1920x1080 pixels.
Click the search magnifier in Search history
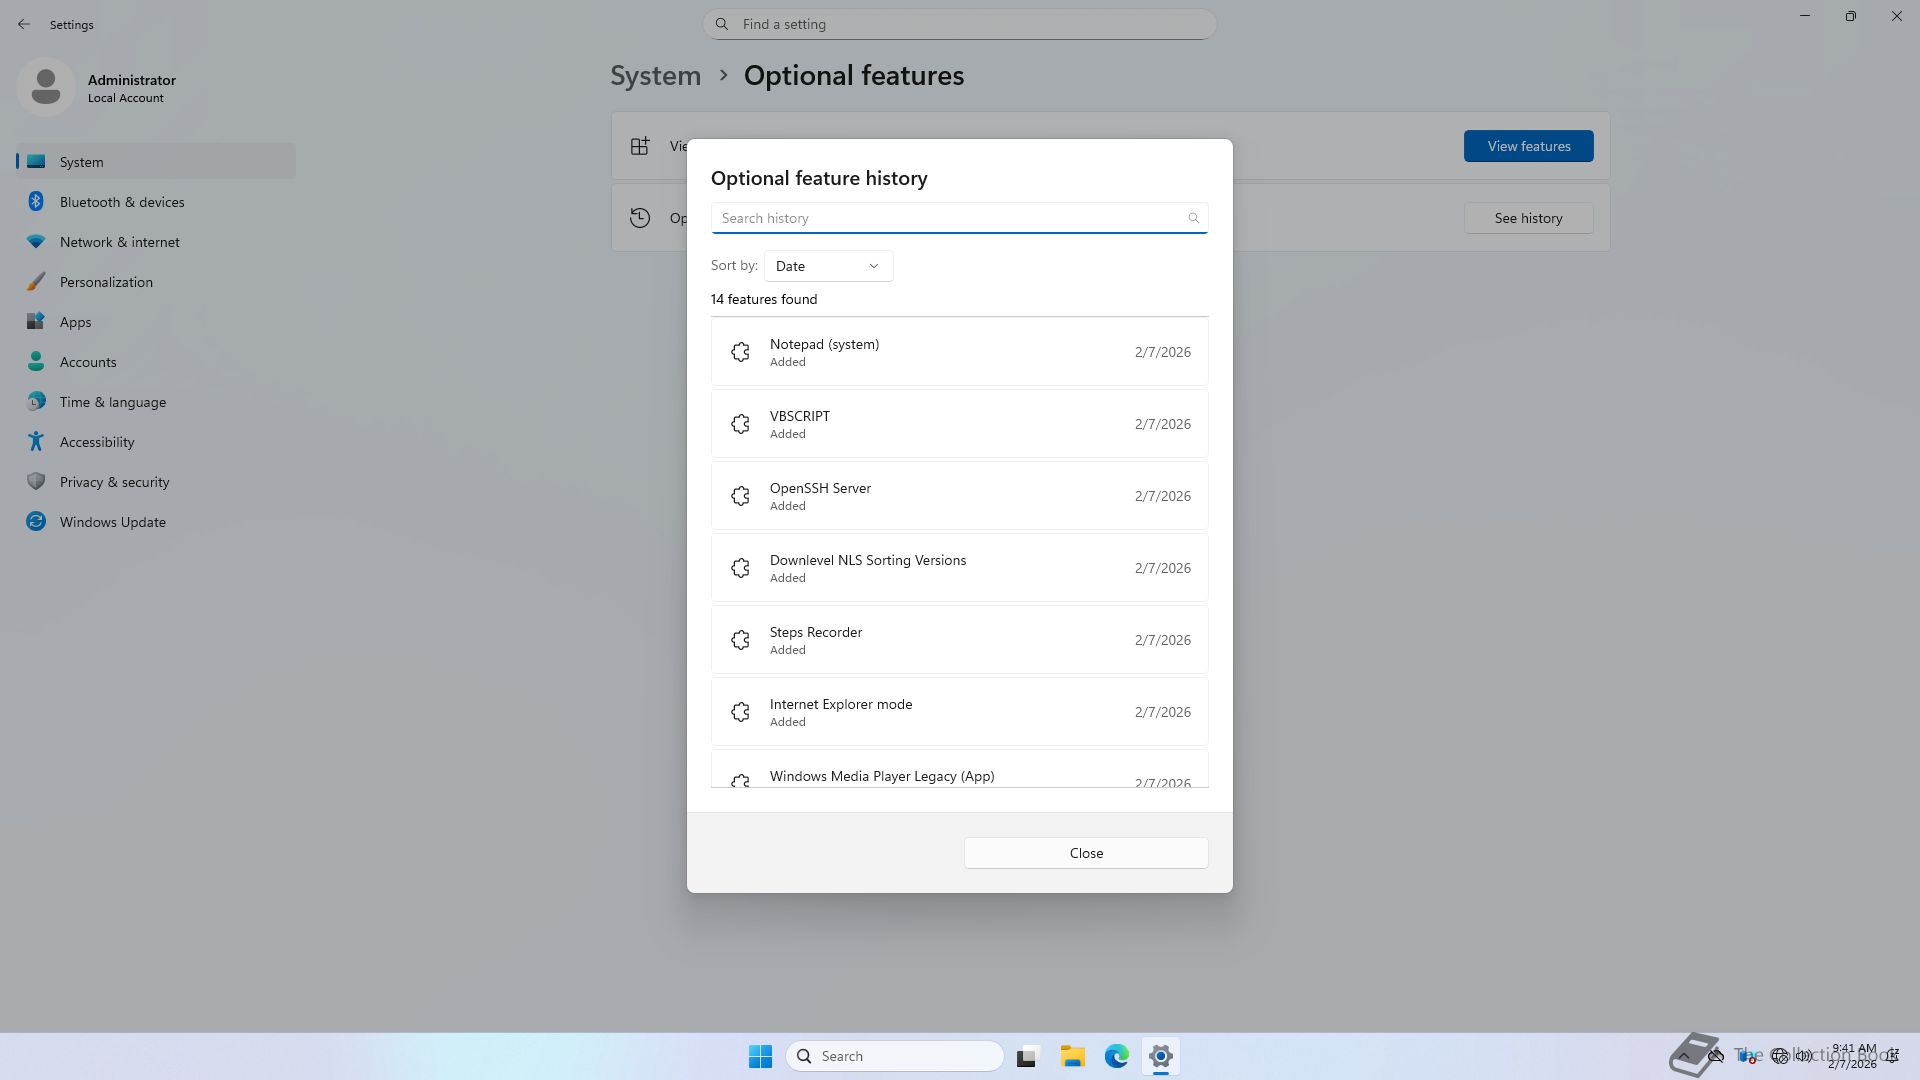click(1193, 218)
